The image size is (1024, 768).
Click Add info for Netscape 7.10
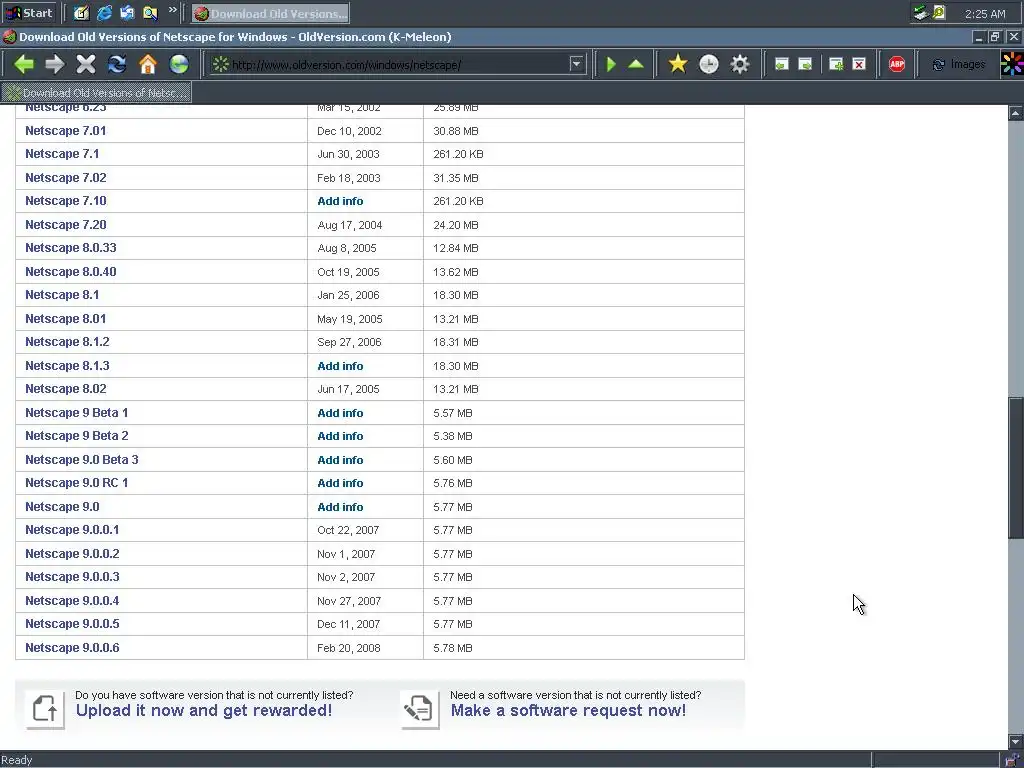(340, 201)
